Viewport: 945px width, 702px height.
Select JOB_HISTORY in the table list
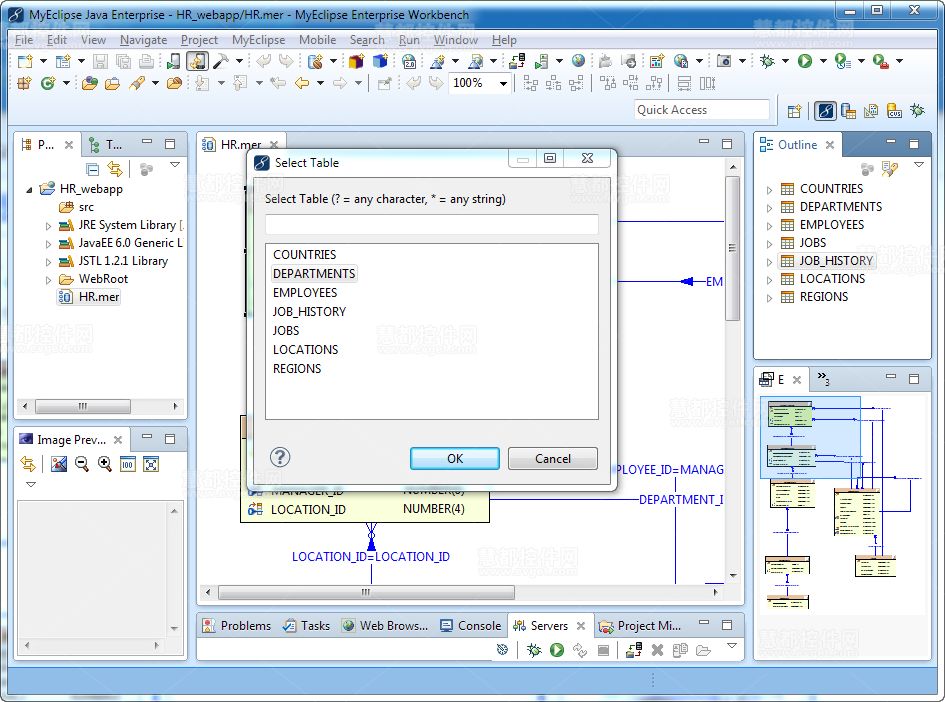click(309, 312)
